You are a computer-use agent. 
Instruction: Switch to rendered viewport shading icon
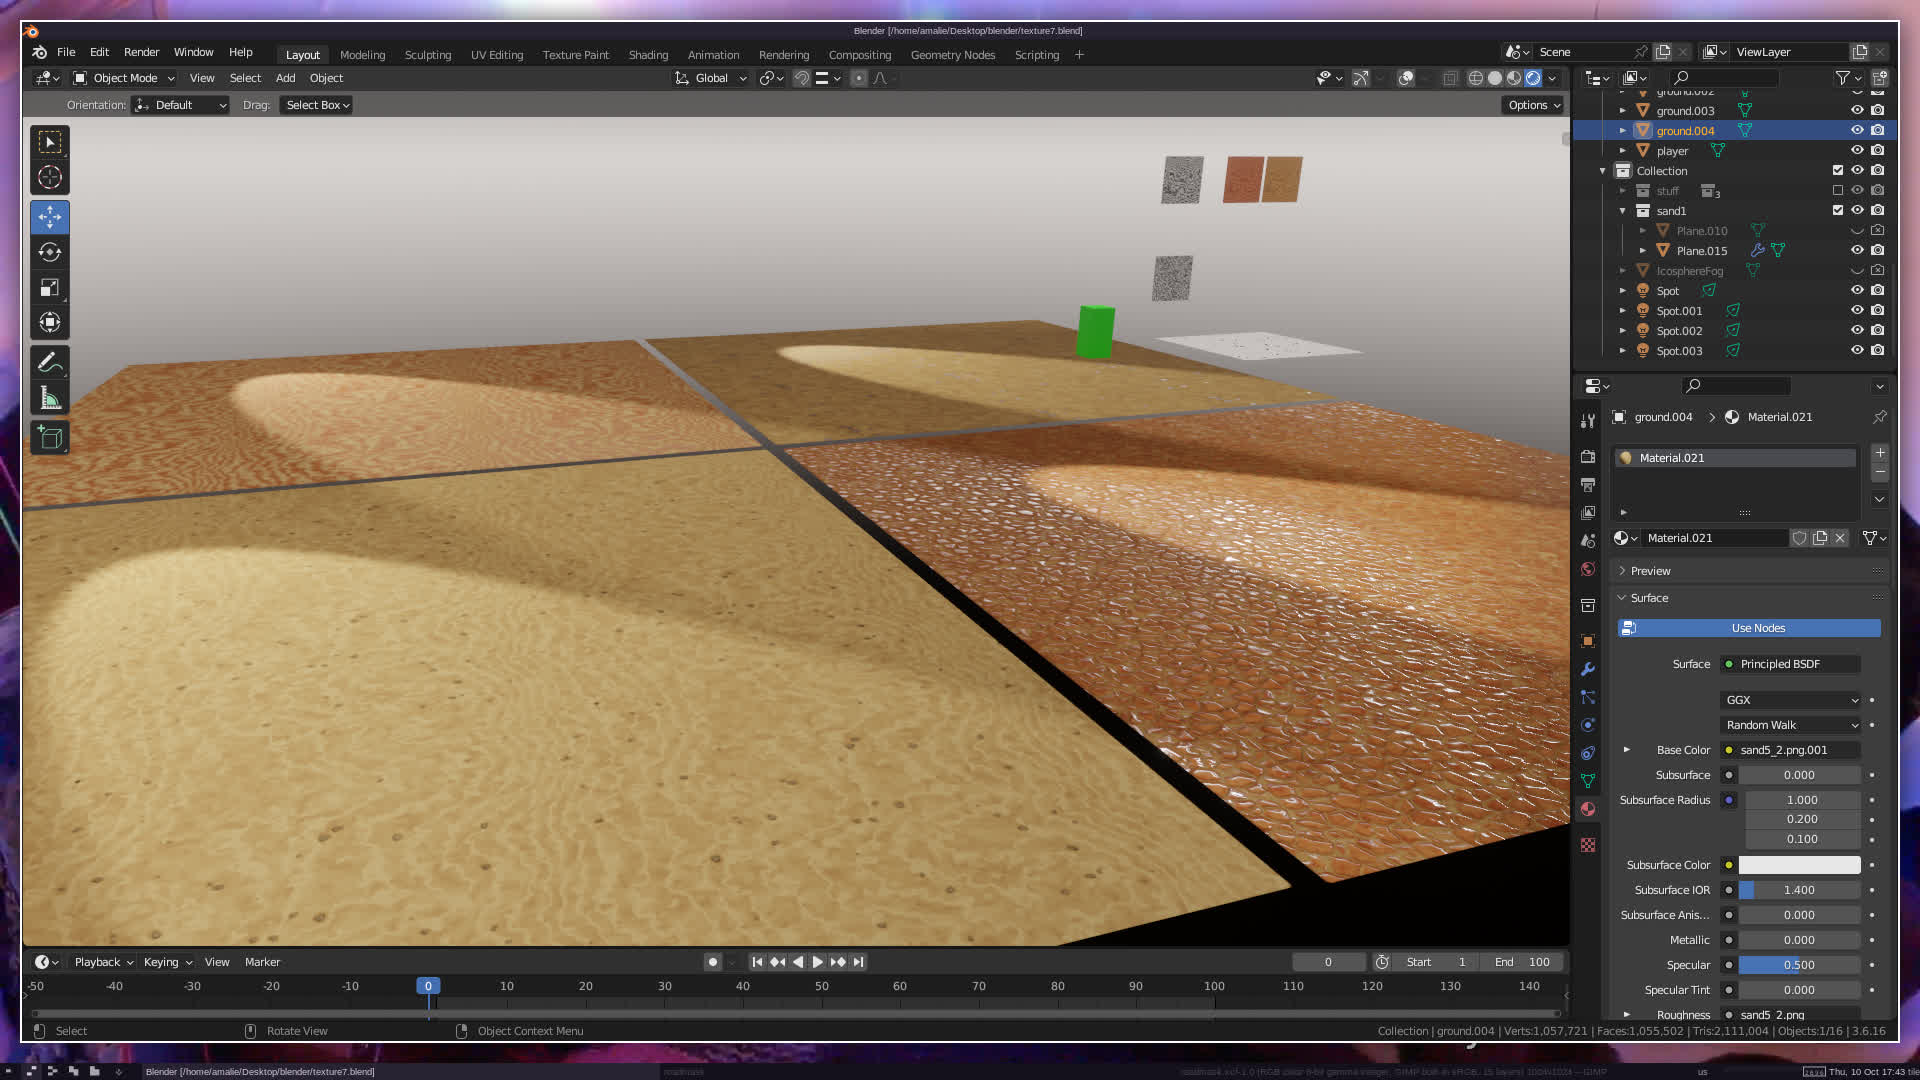pos(1533,78)
